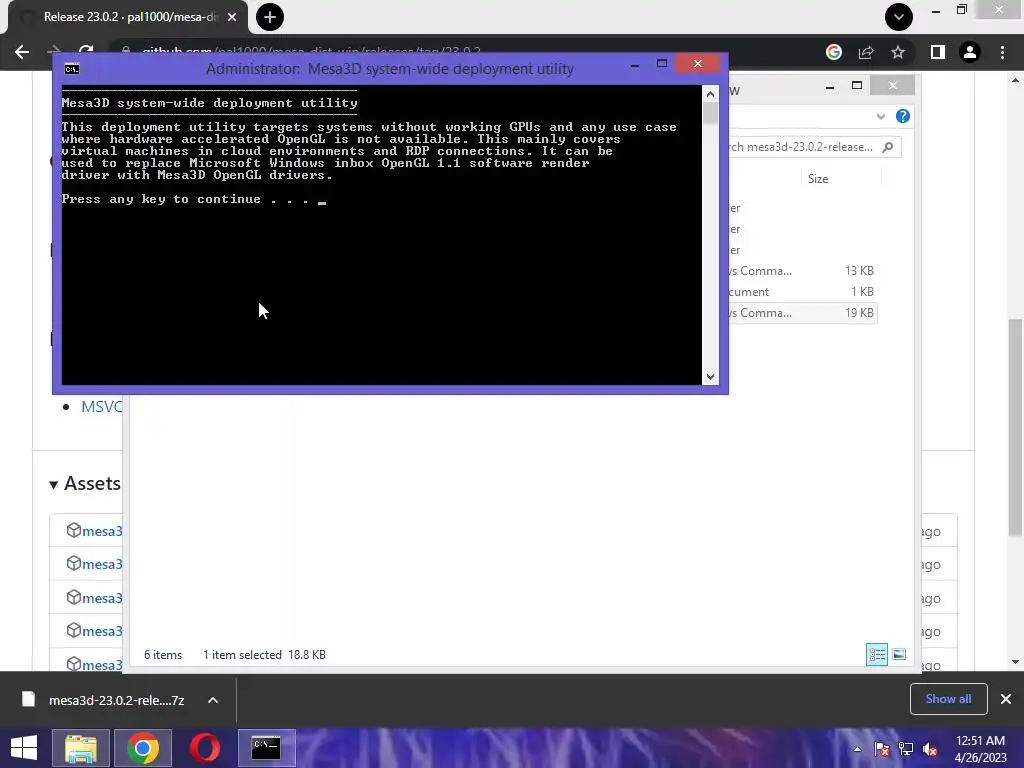Click the share page icon in Chrome
1024x768 pixels.
[x=866, y=52]
